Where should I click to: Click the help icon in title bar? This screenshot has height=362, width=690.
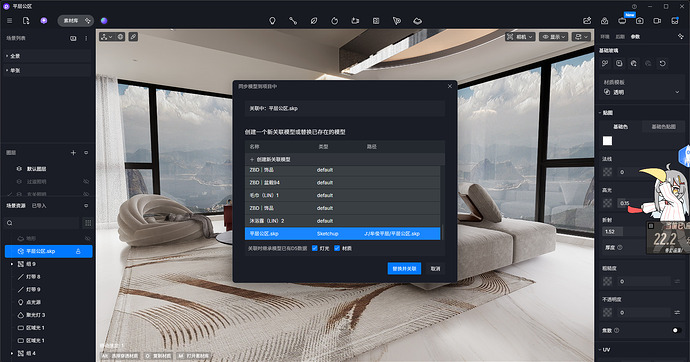(634, 6)
